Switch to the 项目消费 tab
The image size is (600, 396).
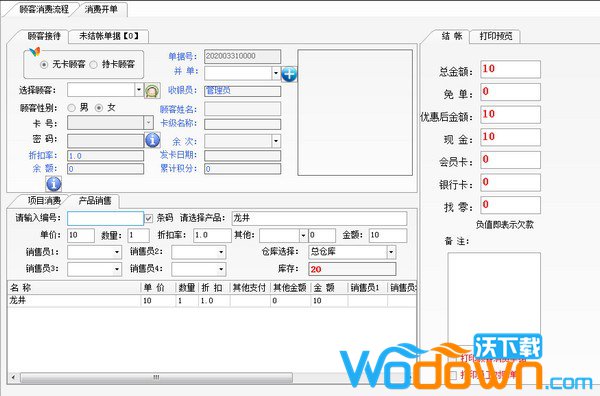(x=43, y=200)
